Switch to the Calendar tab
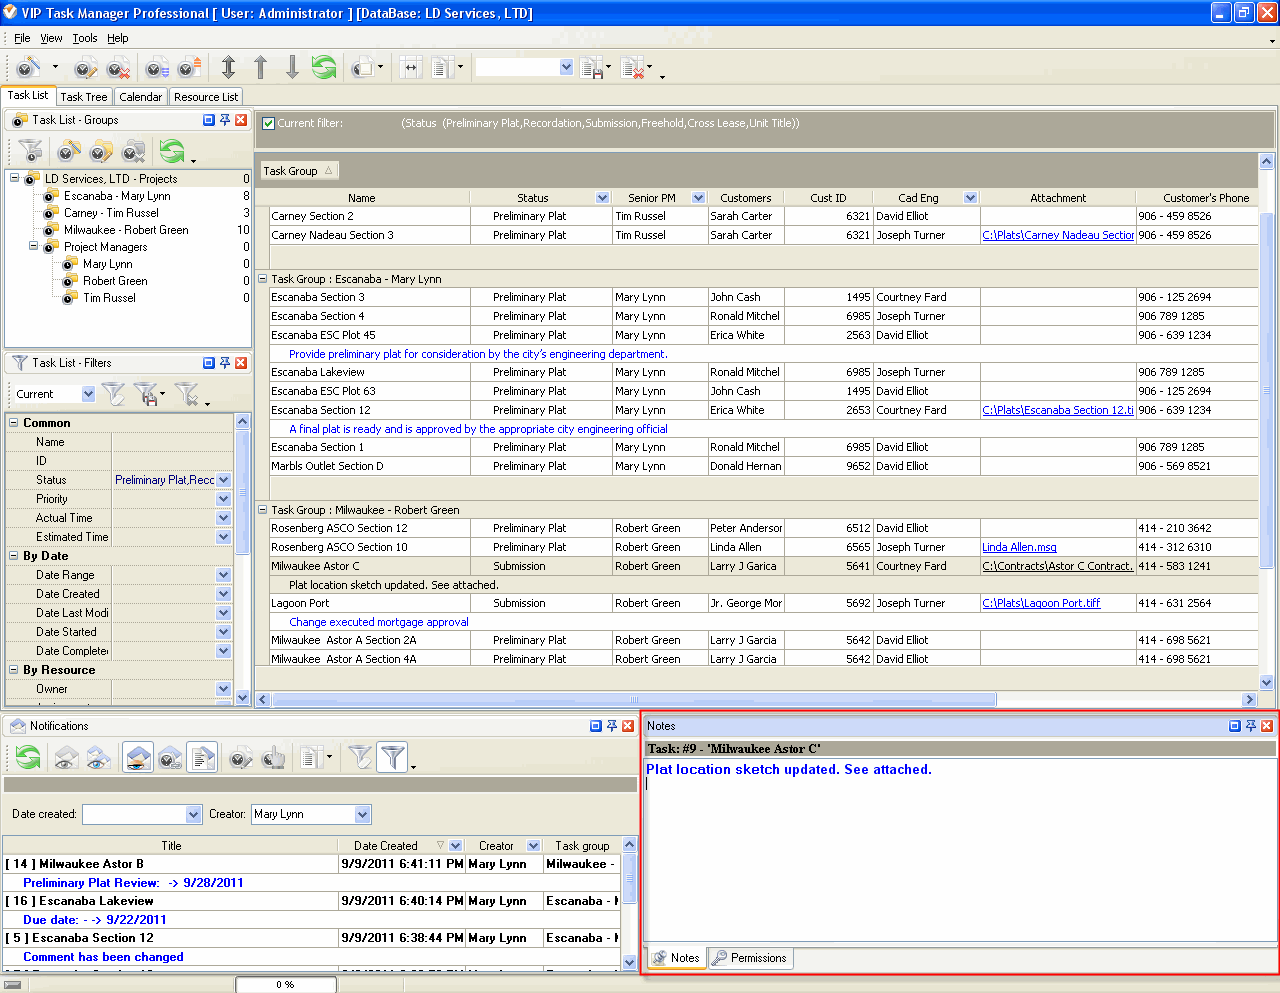The height and width of the screenshot is (993, 1280). point(140,97)
